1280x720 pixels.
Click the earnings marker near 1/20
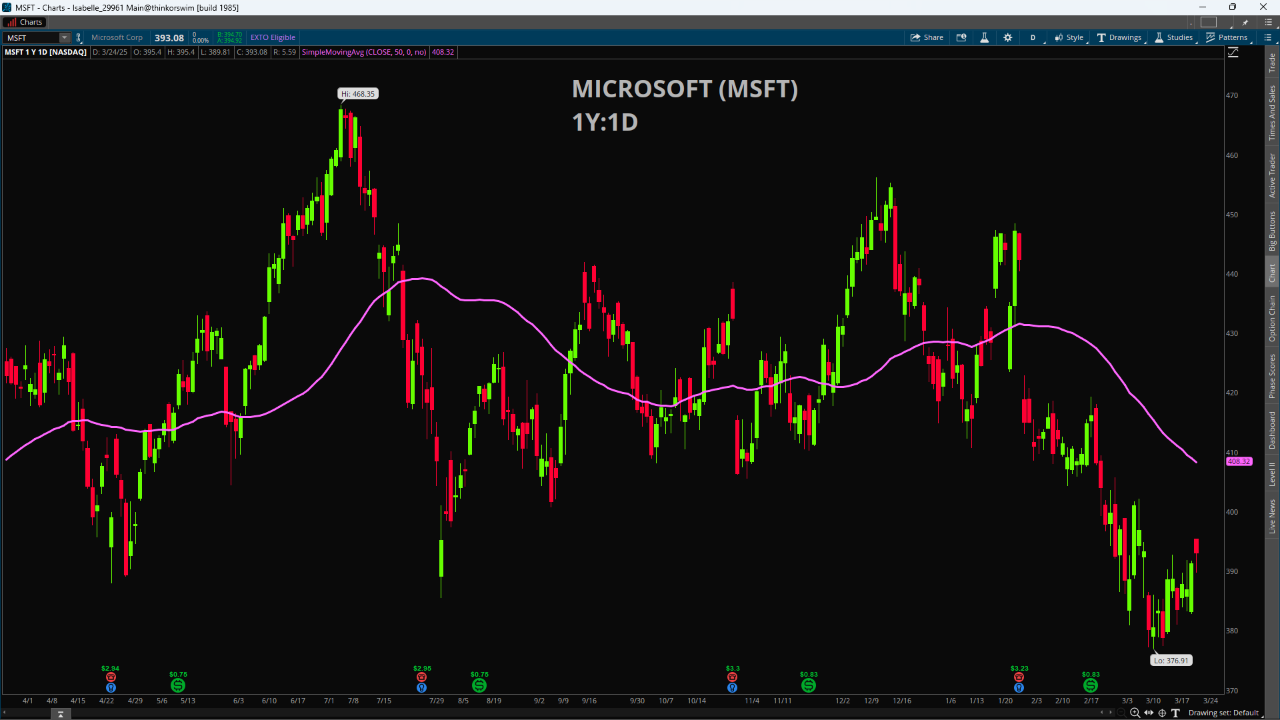(x=1018, y=677)
